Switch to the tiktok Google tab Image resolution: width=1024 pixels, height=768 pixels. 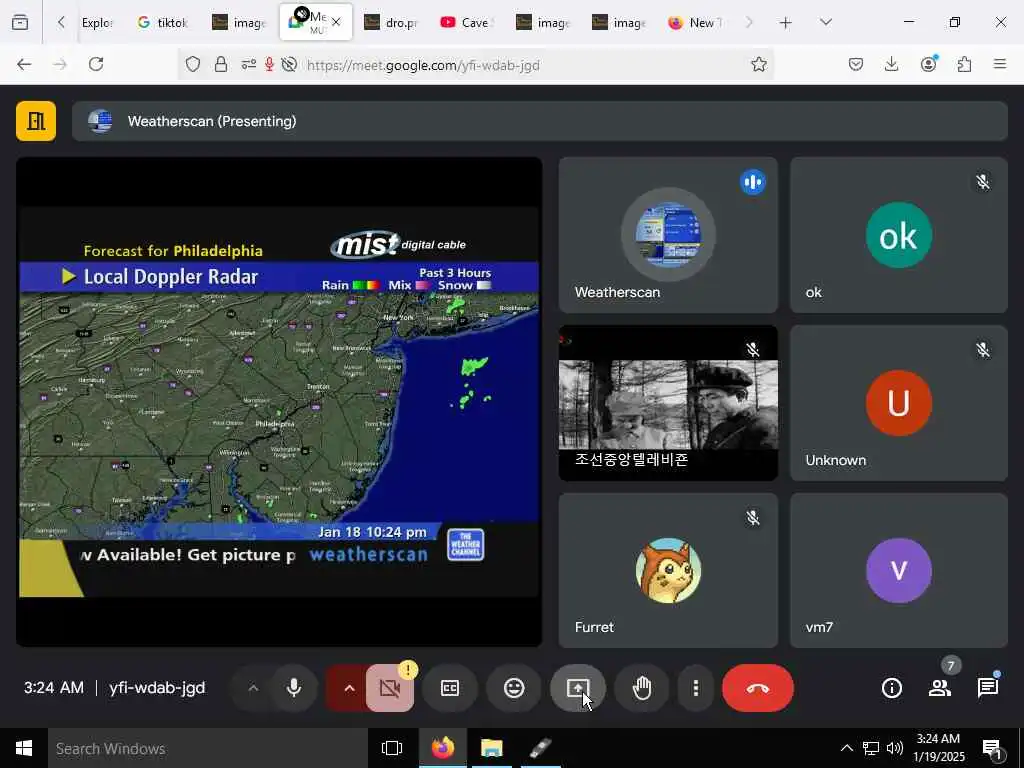tap(163, 22)
